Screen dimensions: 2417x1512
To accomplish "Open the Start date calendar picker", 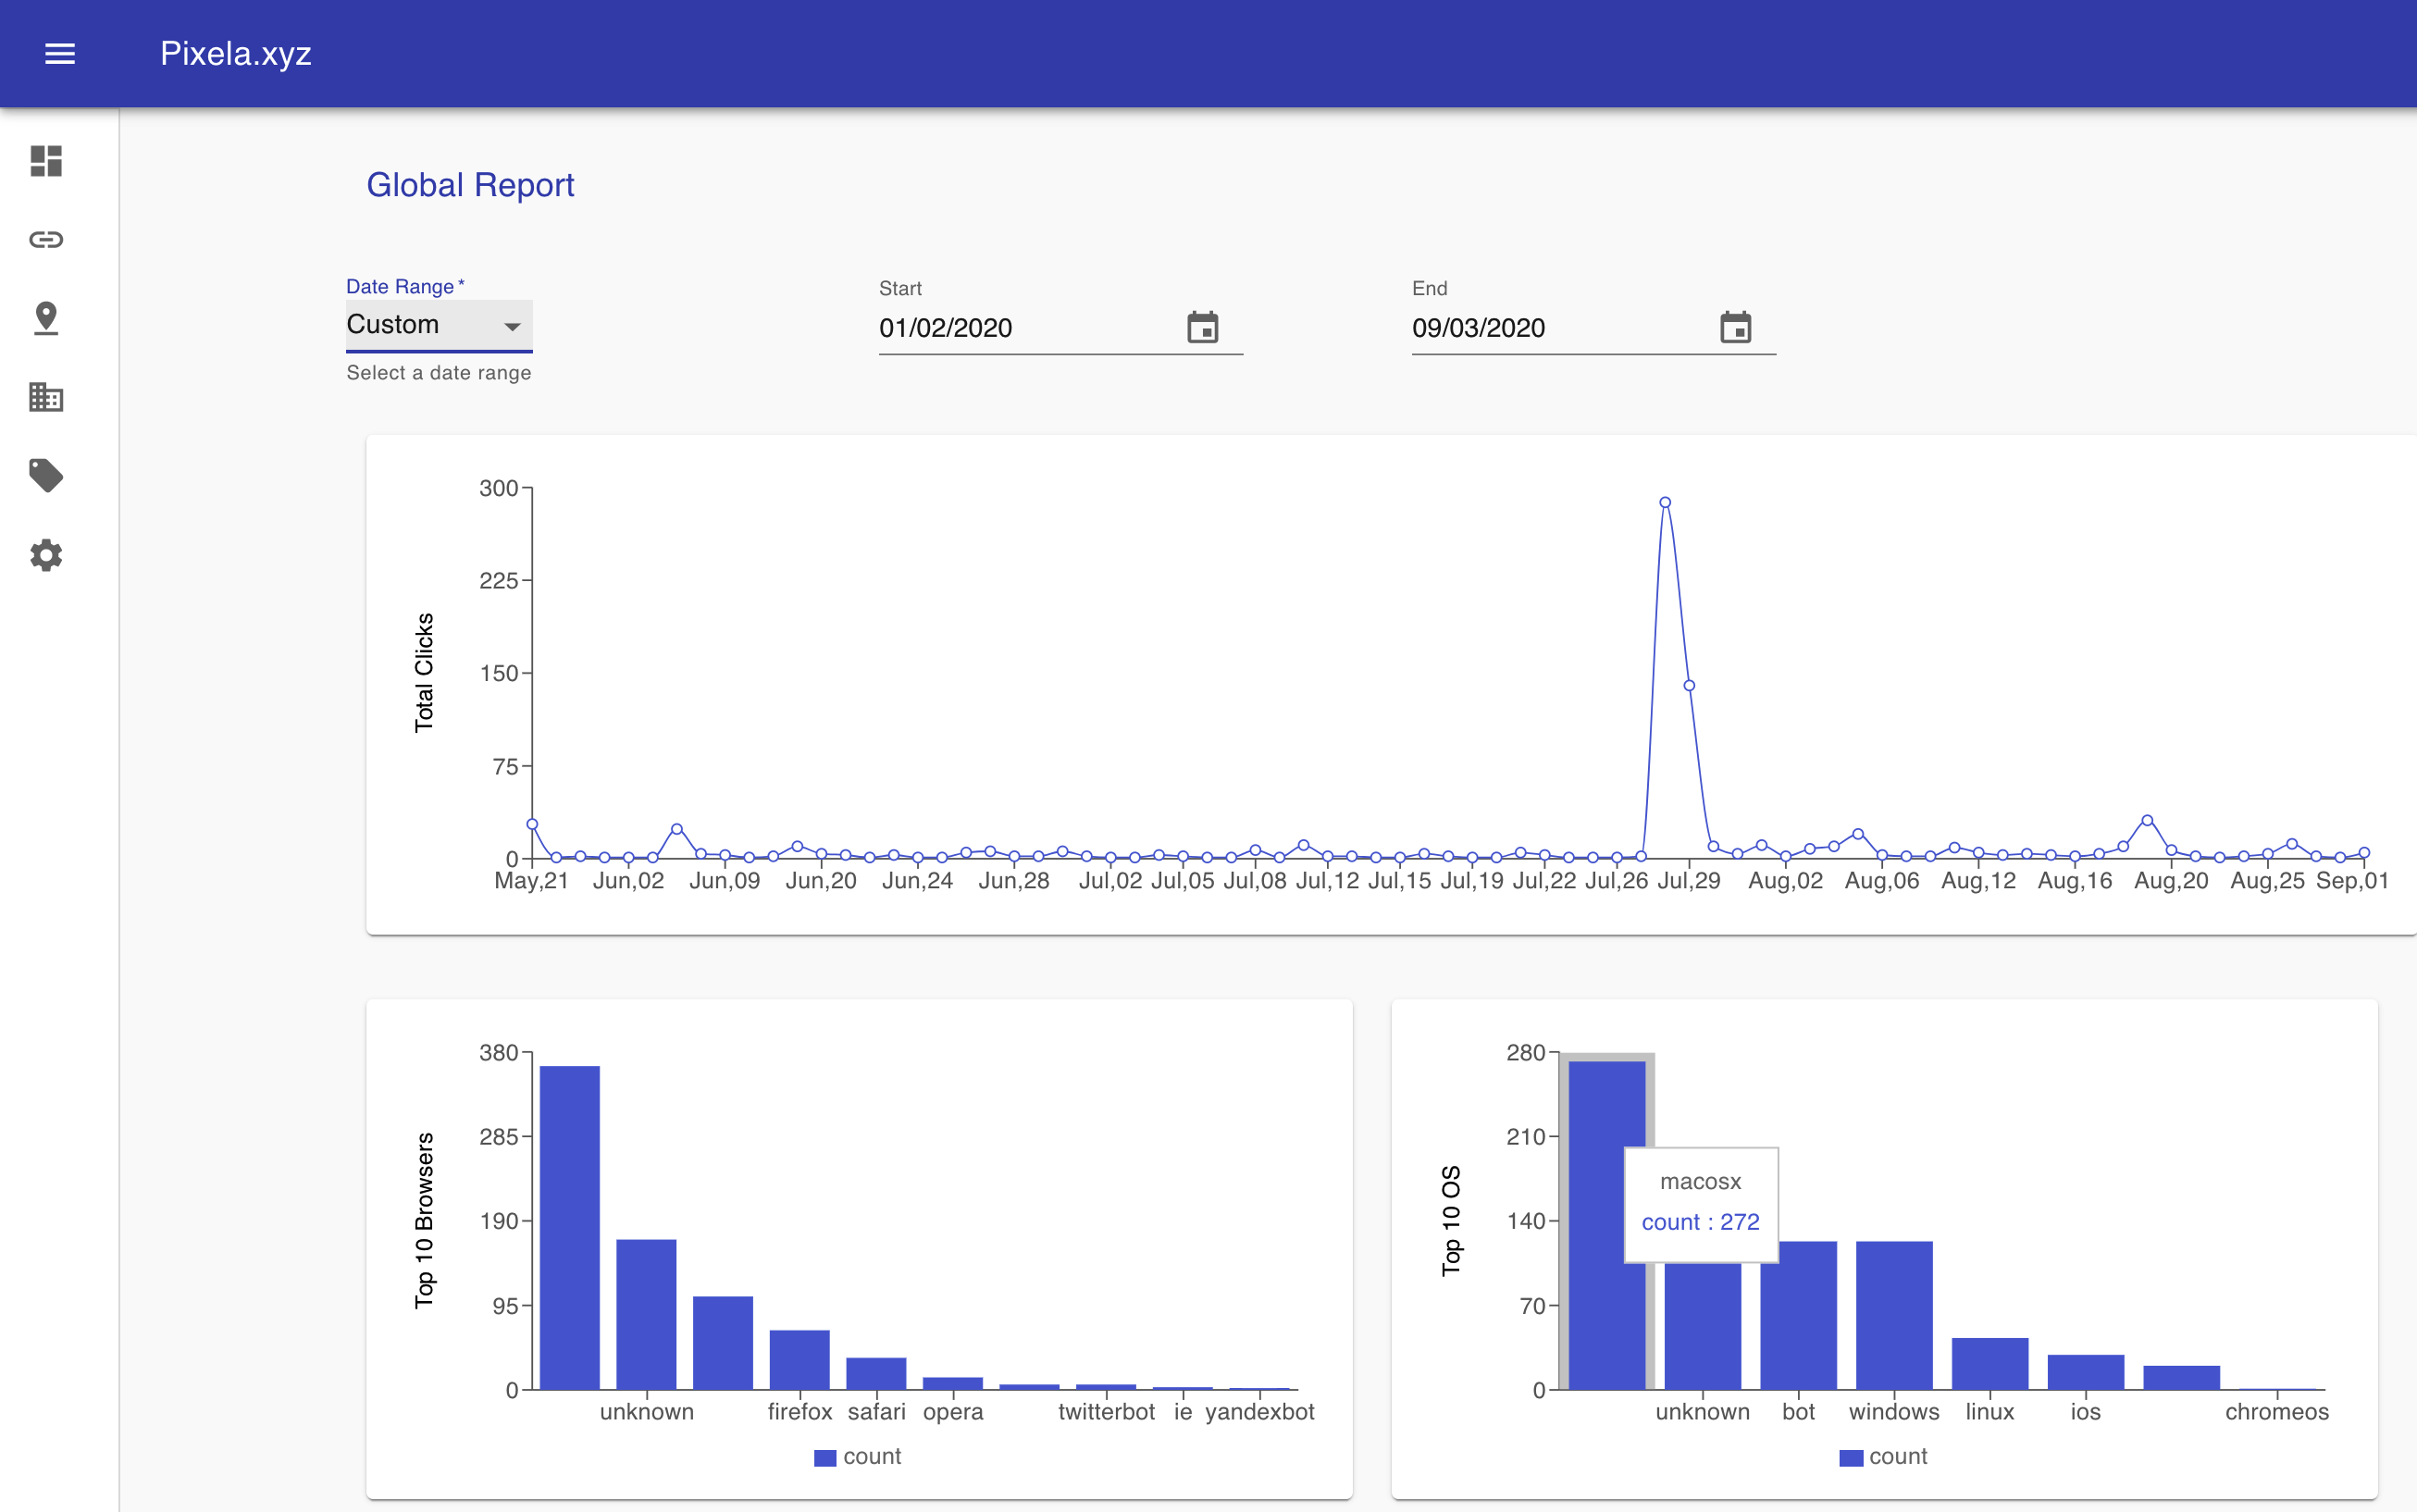I will [x=1202, y=327].
